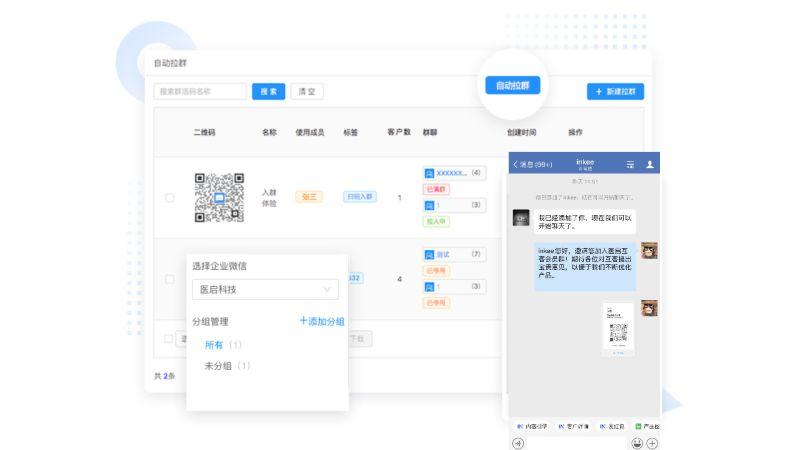Click the 张三 member tag
Screen dimensions: 800x450
pos(309,196)
